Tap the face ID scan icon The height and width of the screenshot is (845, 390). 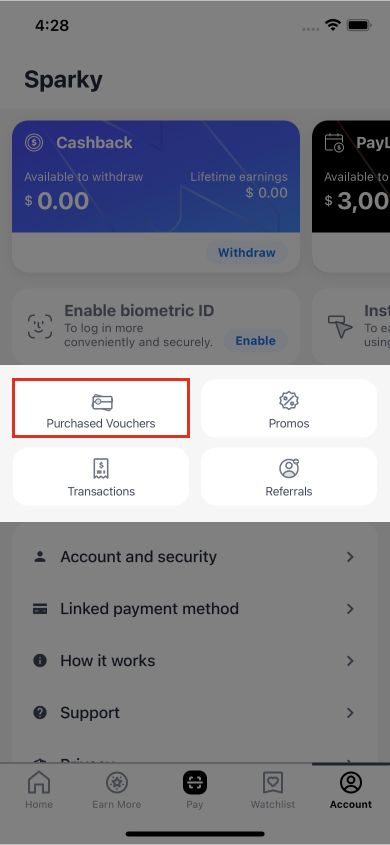[x=40, y=326]
